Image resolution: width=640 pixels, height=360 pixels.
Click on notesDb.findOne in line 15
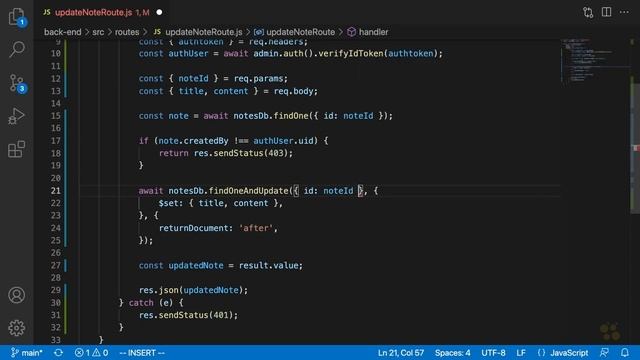pyautogui.click(x=271, y=116)
